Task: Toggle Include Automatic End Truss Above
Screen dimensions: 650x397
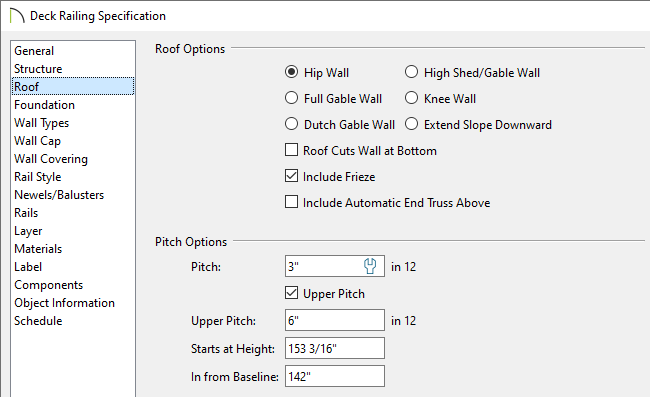Action: [291, 202]
